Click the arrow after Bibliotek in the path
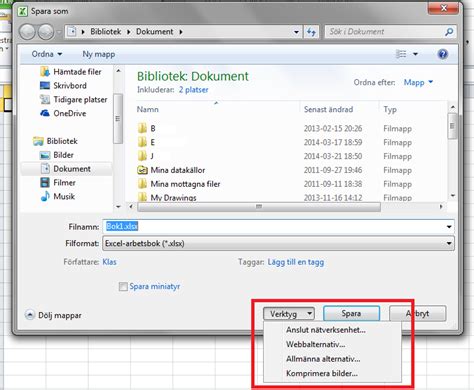The image size is (474, 390). coord(128,32)
